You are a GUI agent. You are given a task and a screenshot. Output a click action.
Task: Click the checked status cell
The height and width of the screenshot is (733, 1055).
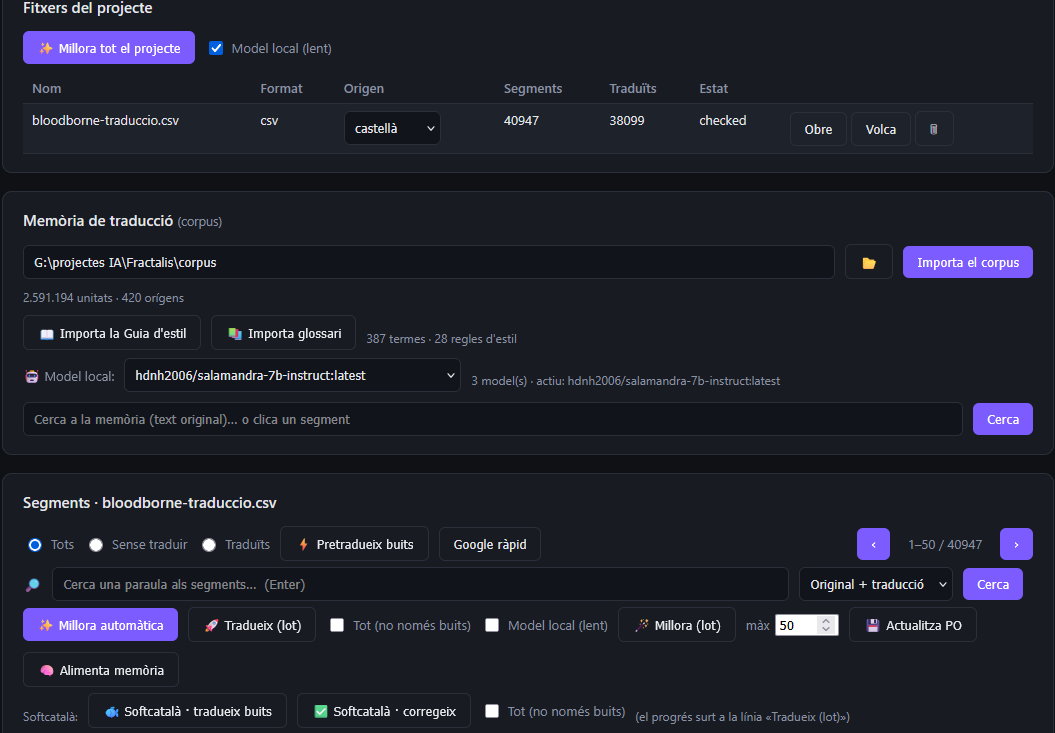(723, 120)
